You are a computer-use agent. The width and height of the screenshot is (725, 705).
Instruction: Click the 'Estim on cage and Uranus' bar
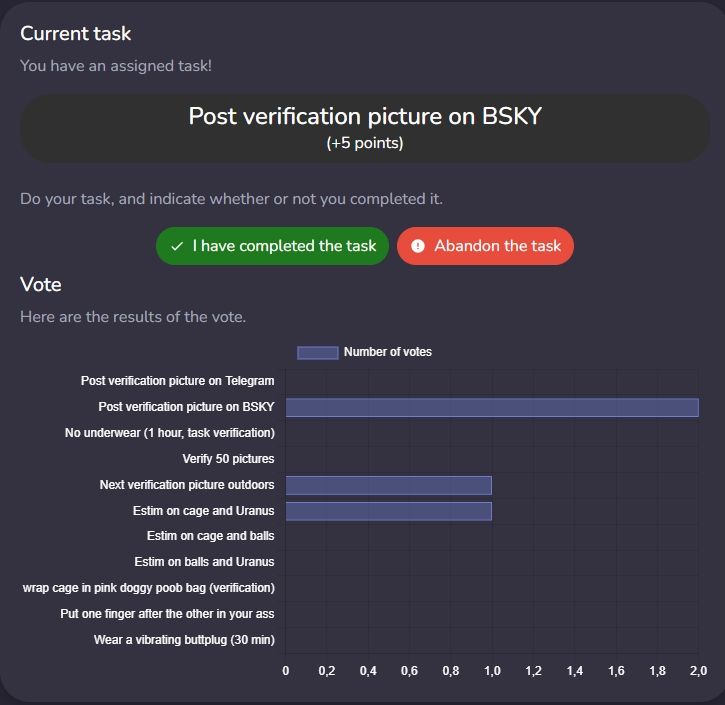[389, 511]
